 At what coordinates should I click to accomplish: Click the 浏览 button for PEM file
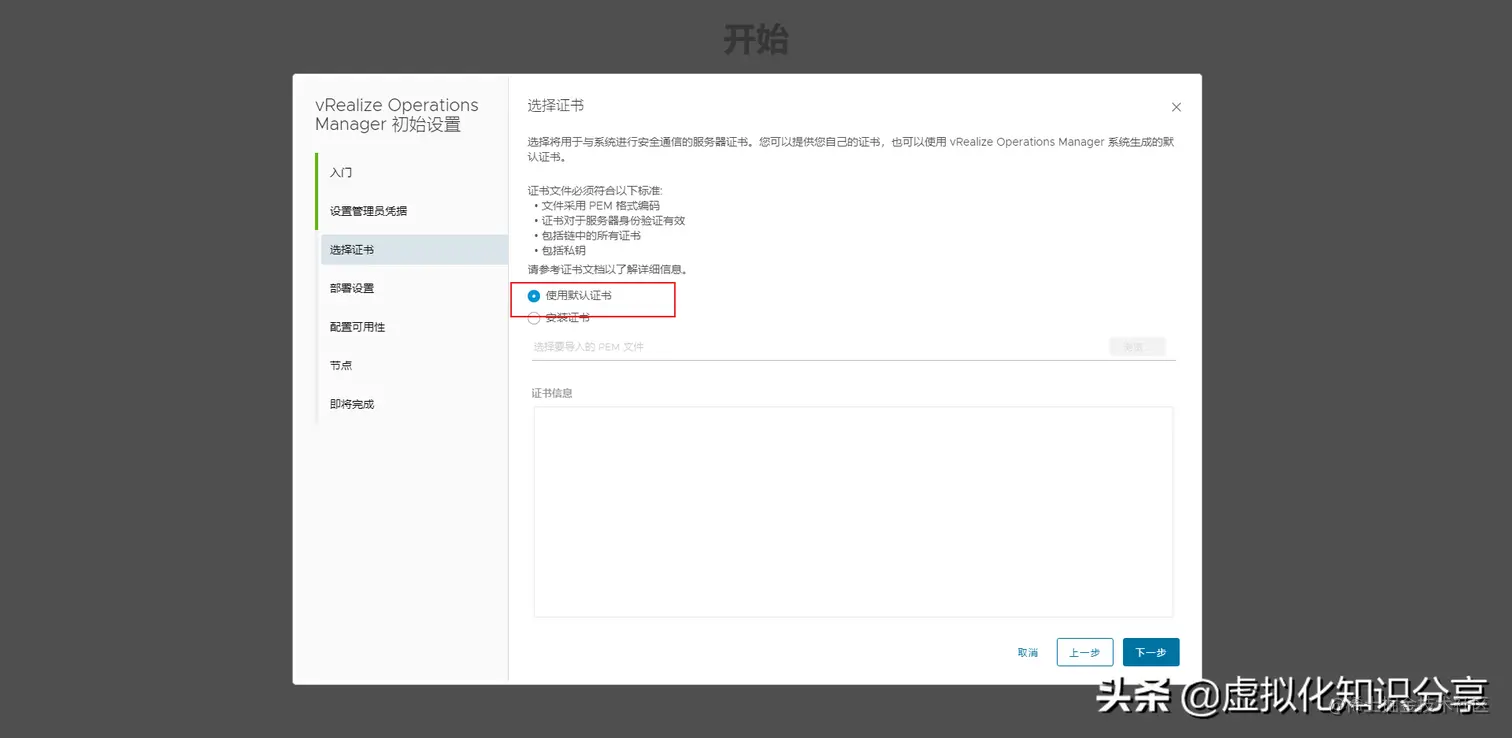1136,345
